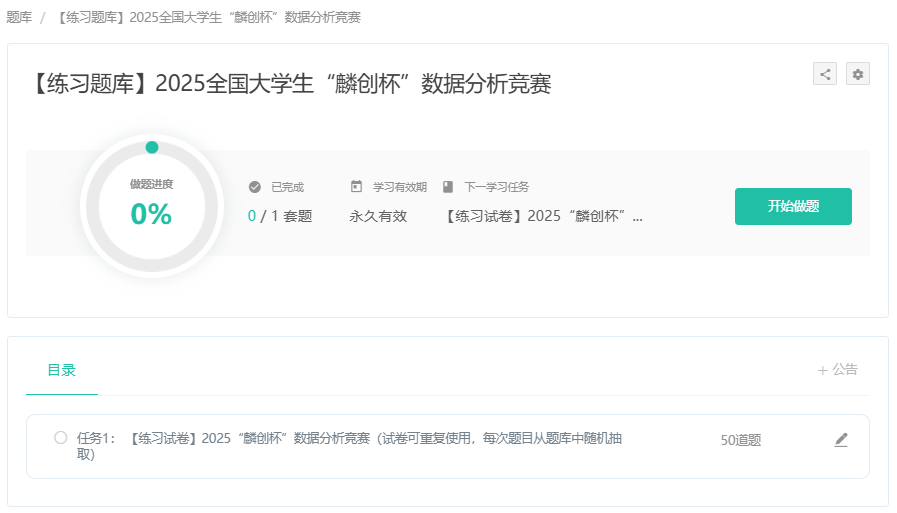Viewport: 897px width, 513px height.
Task: Select the radio circle for 任务1
Action: pos(61,438)
